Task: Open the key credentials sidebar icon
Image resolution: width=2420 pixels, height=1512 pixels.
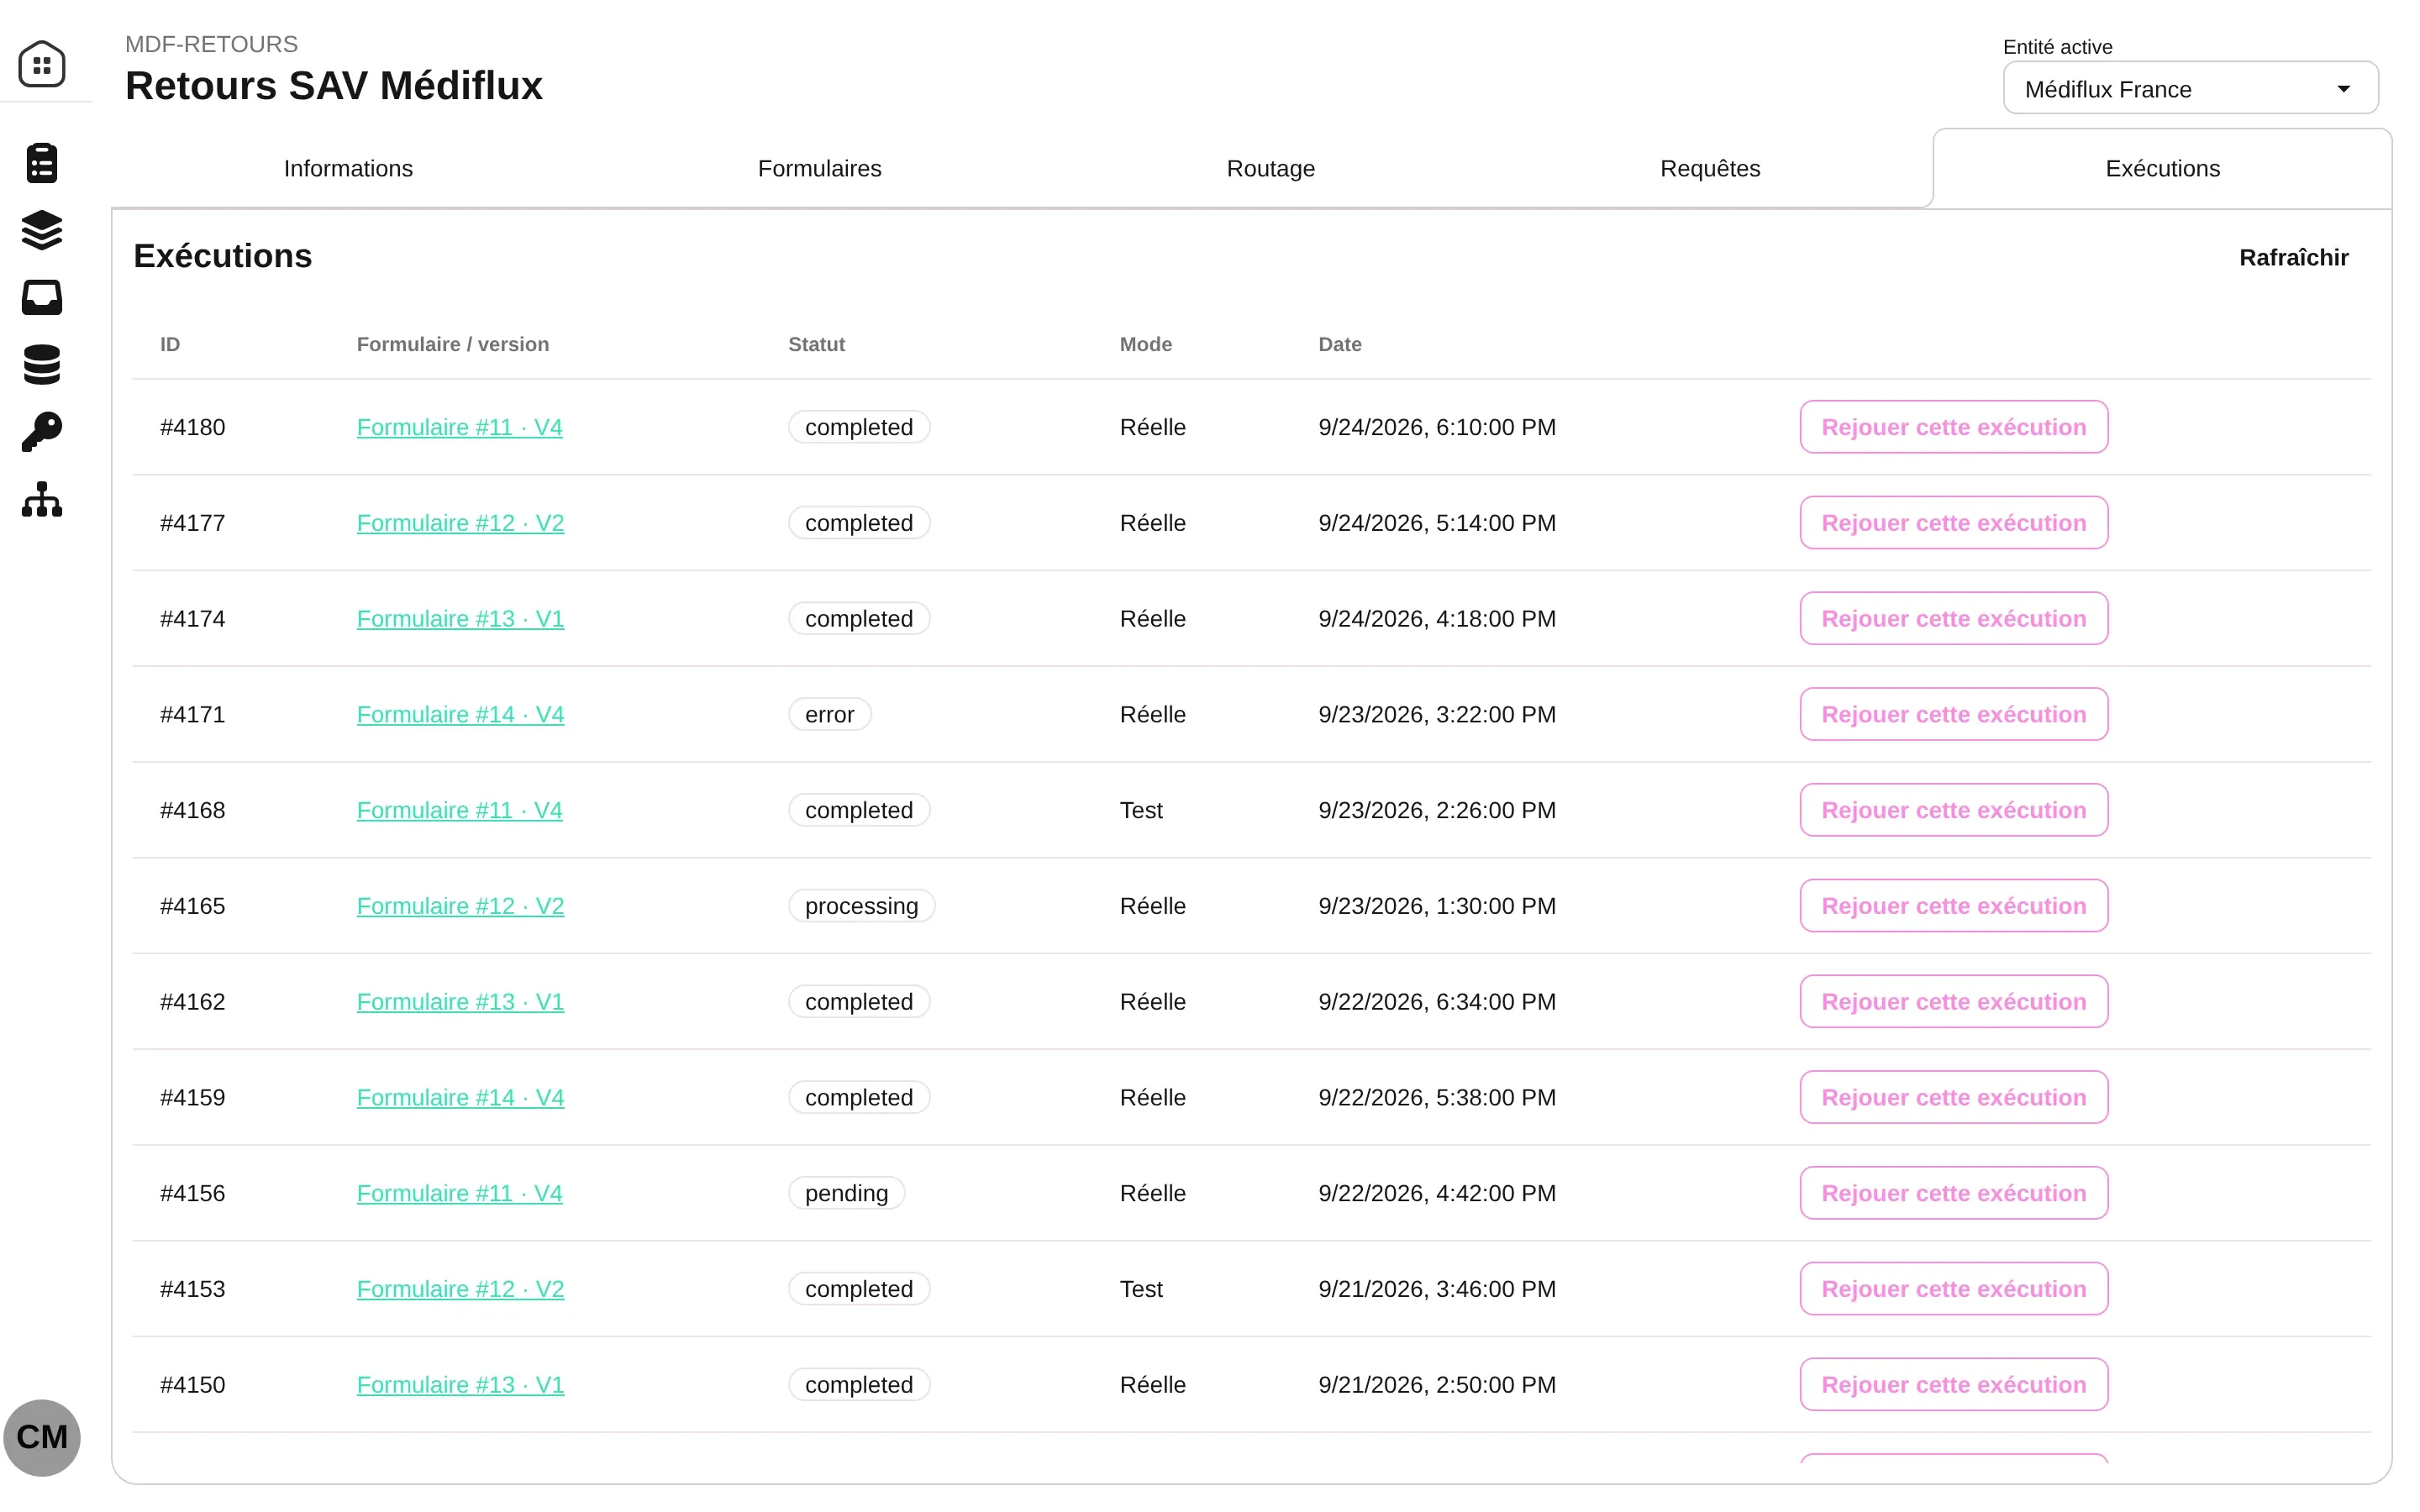Action: (42, 432)
